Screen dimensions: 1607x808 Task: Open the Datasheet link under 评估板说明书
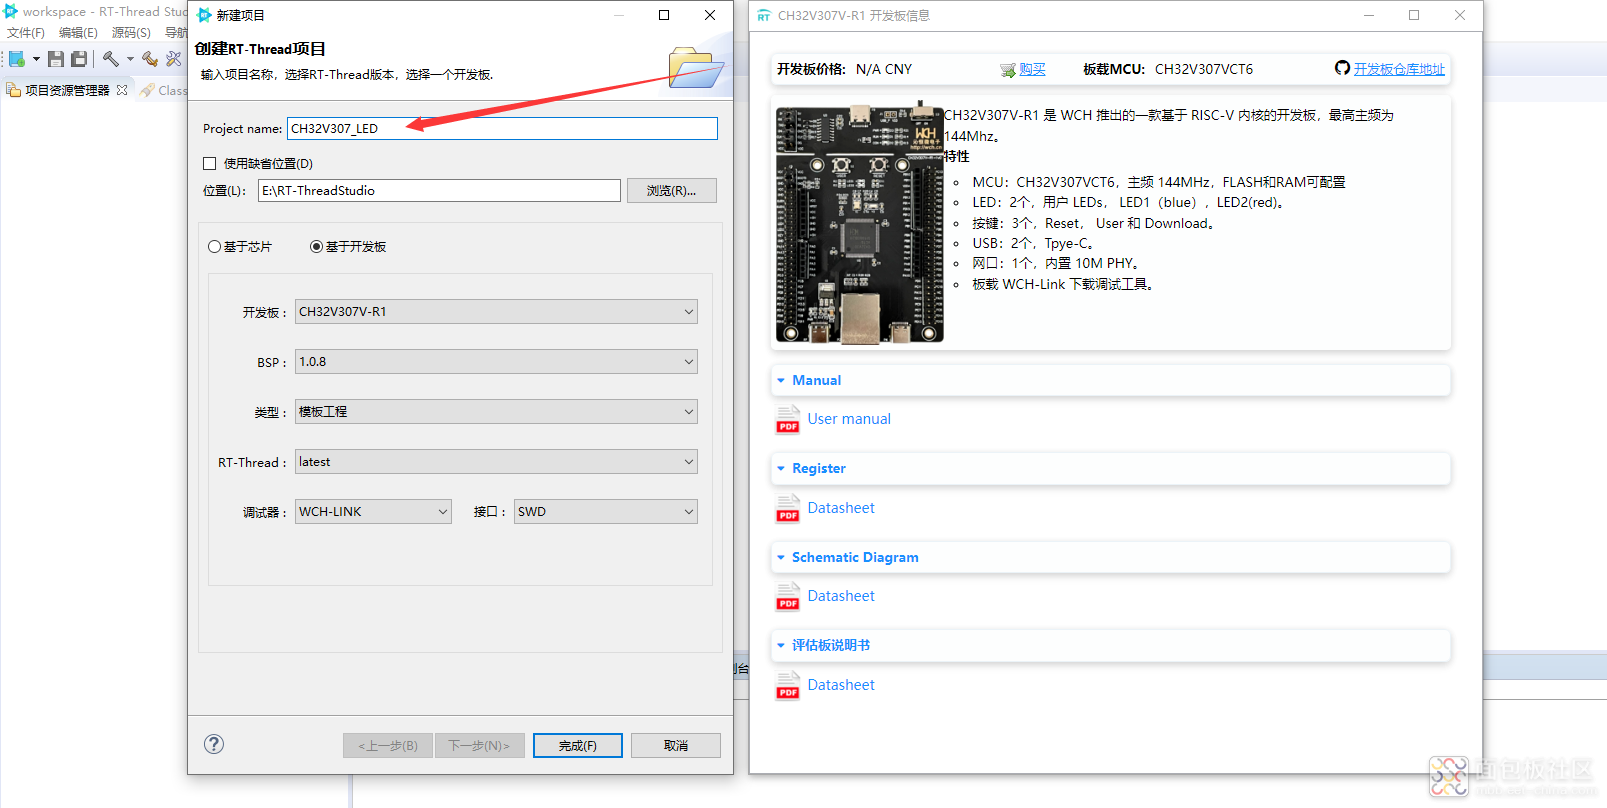point(841,685)
